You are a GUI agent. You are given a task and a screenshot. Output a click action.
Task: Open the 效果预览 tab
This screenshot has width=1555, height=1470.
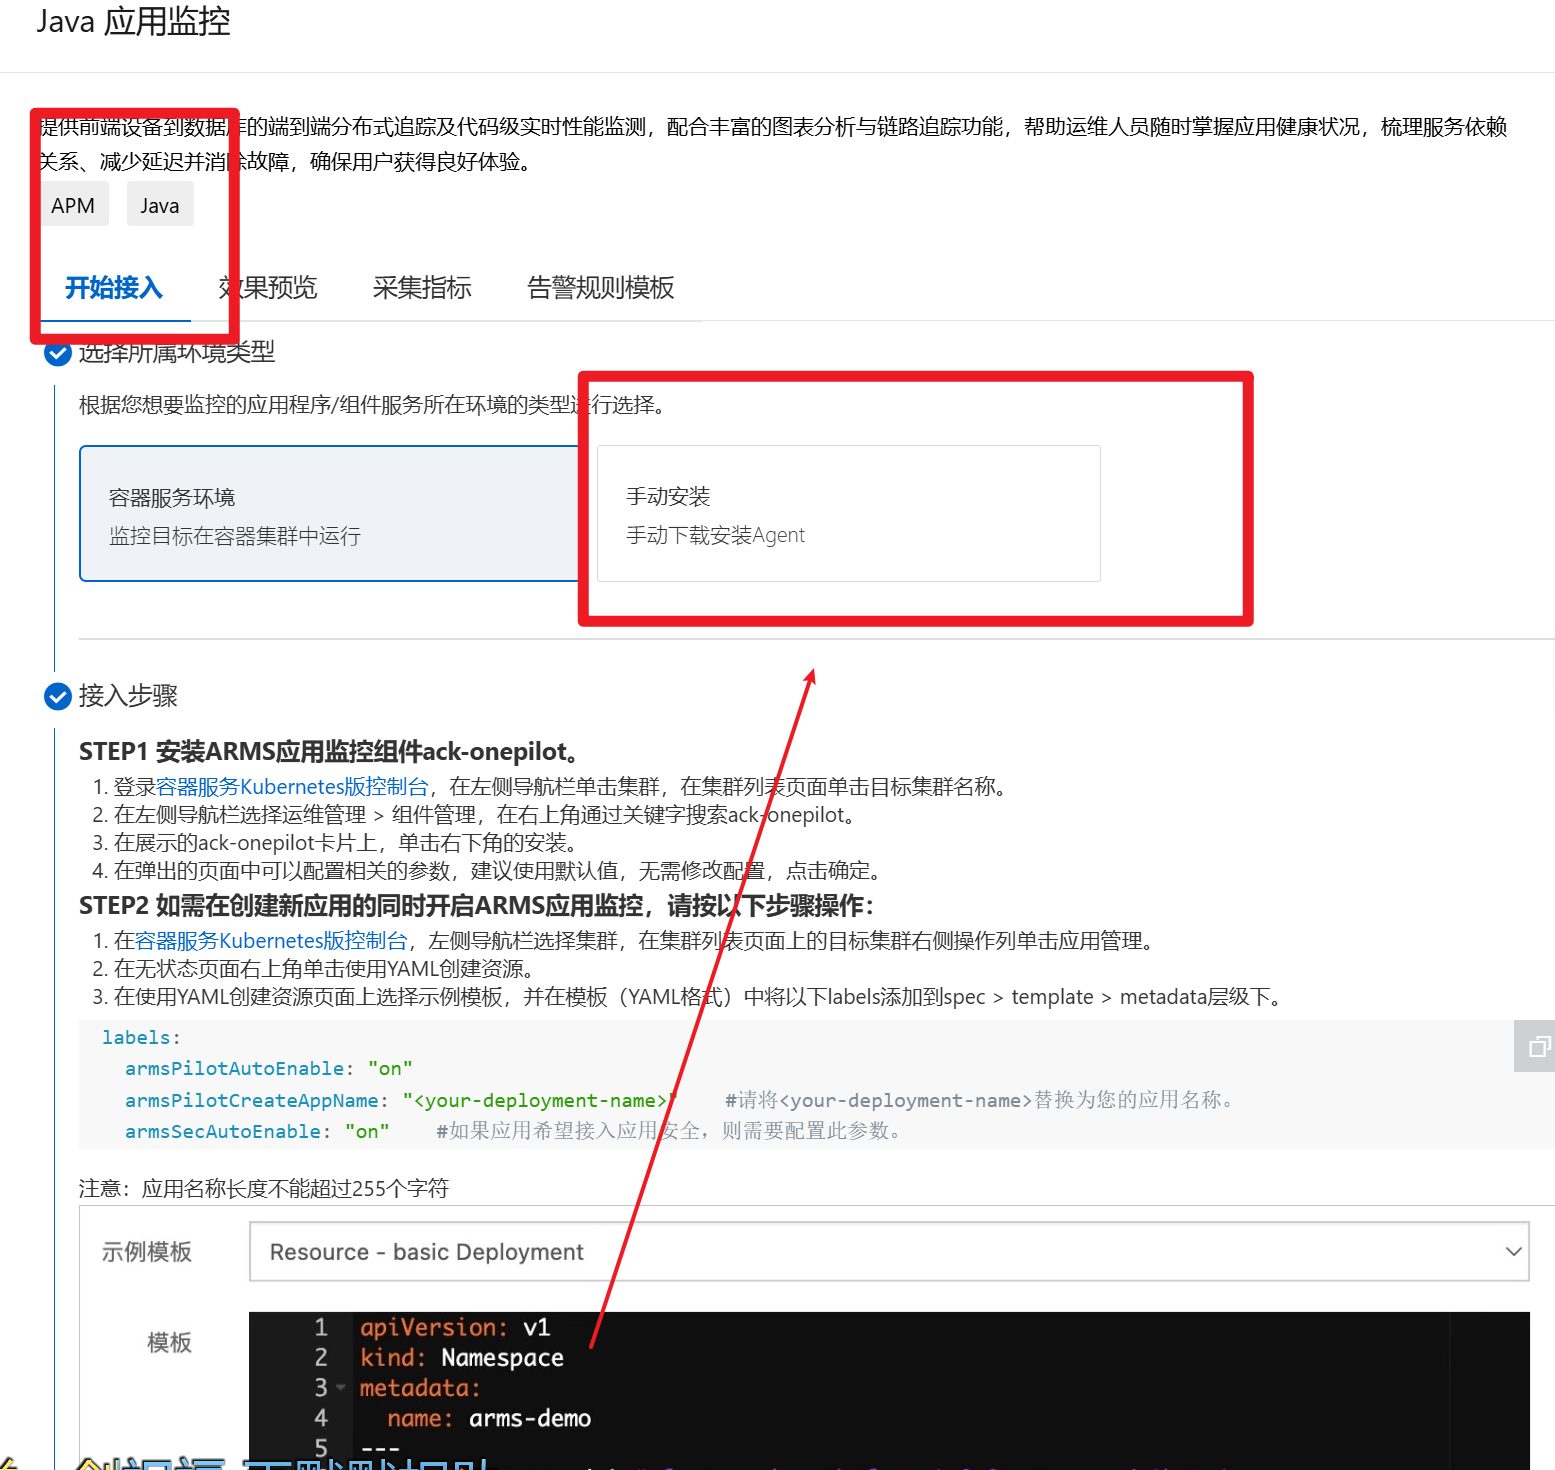[268, 288]
